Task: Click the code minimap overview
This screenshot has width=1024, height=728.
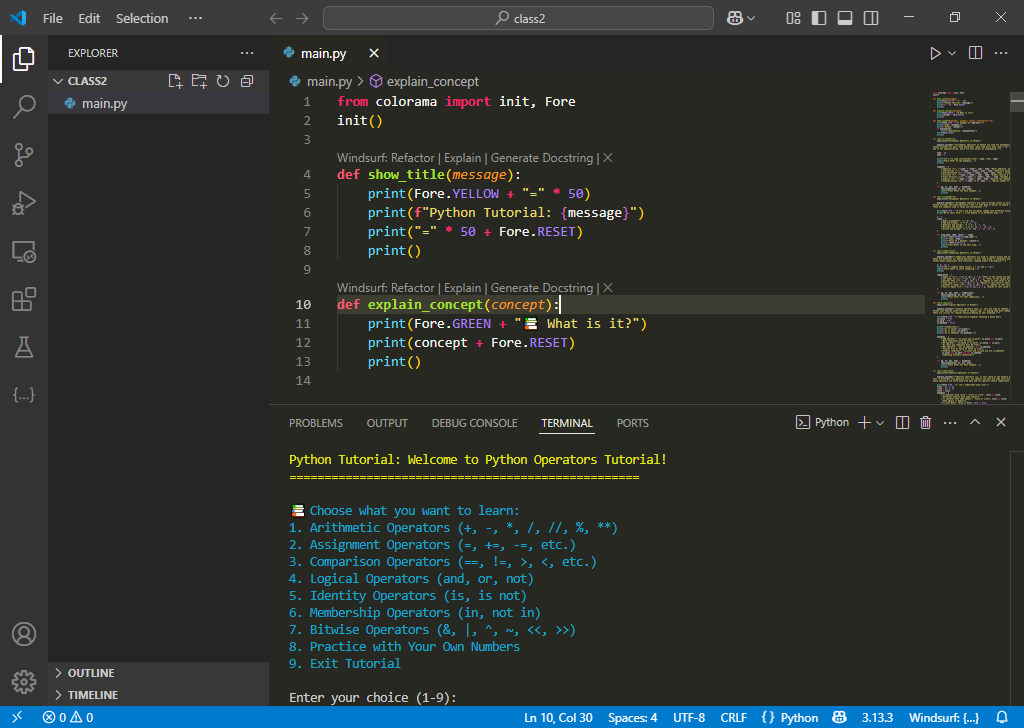Action: tap(970, 247)
